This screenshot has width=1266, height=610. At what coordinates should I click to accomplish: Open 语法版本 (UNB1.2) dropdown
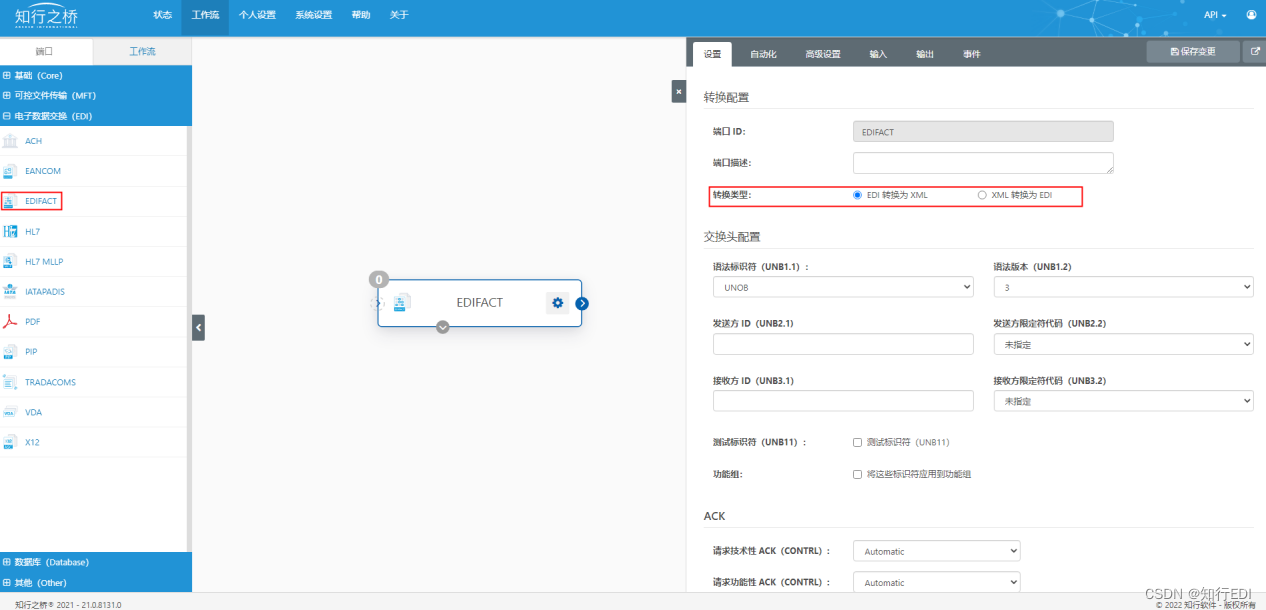tap(1123, 287)
